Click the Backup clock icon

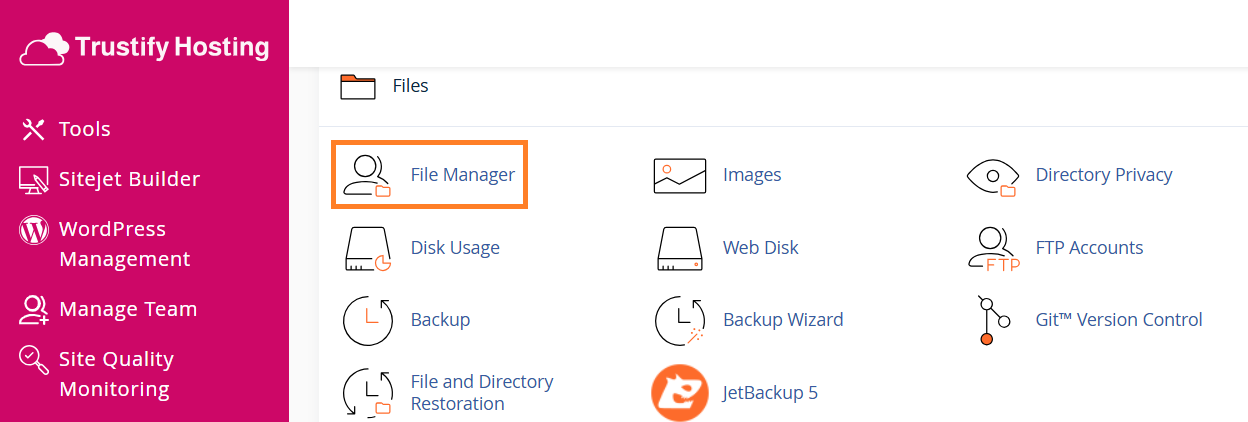click(367, 321)
